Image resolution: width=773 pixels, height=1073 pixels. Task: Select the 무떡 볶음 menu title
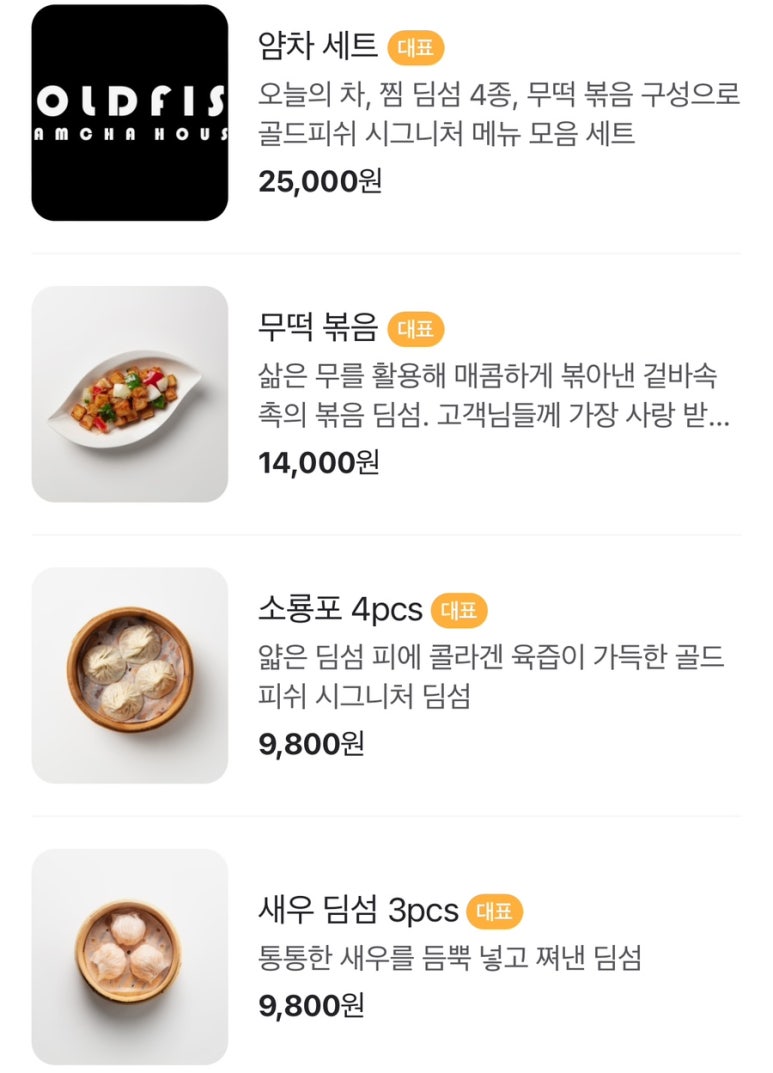point(318,328)
